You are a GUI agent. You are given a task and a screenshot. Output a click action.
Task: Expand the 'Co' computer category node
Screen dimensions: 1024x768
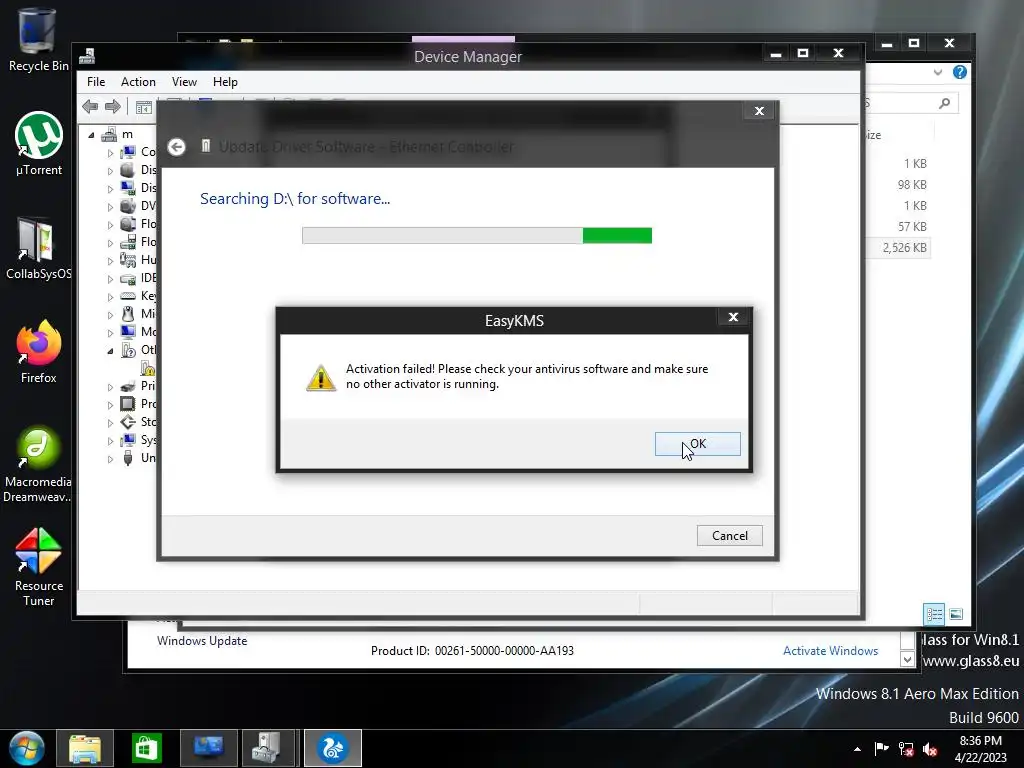[x=110, y=153]
